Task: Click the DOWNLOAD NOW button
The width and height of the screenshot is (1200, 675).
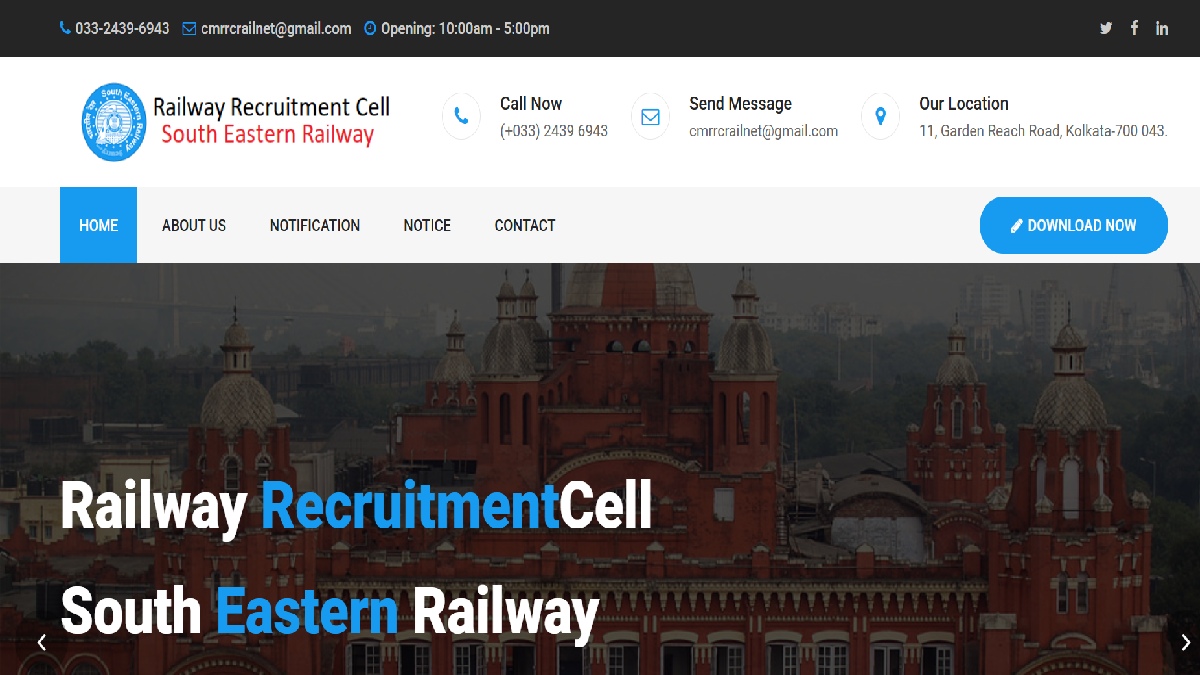Action: pos(1074,225)
